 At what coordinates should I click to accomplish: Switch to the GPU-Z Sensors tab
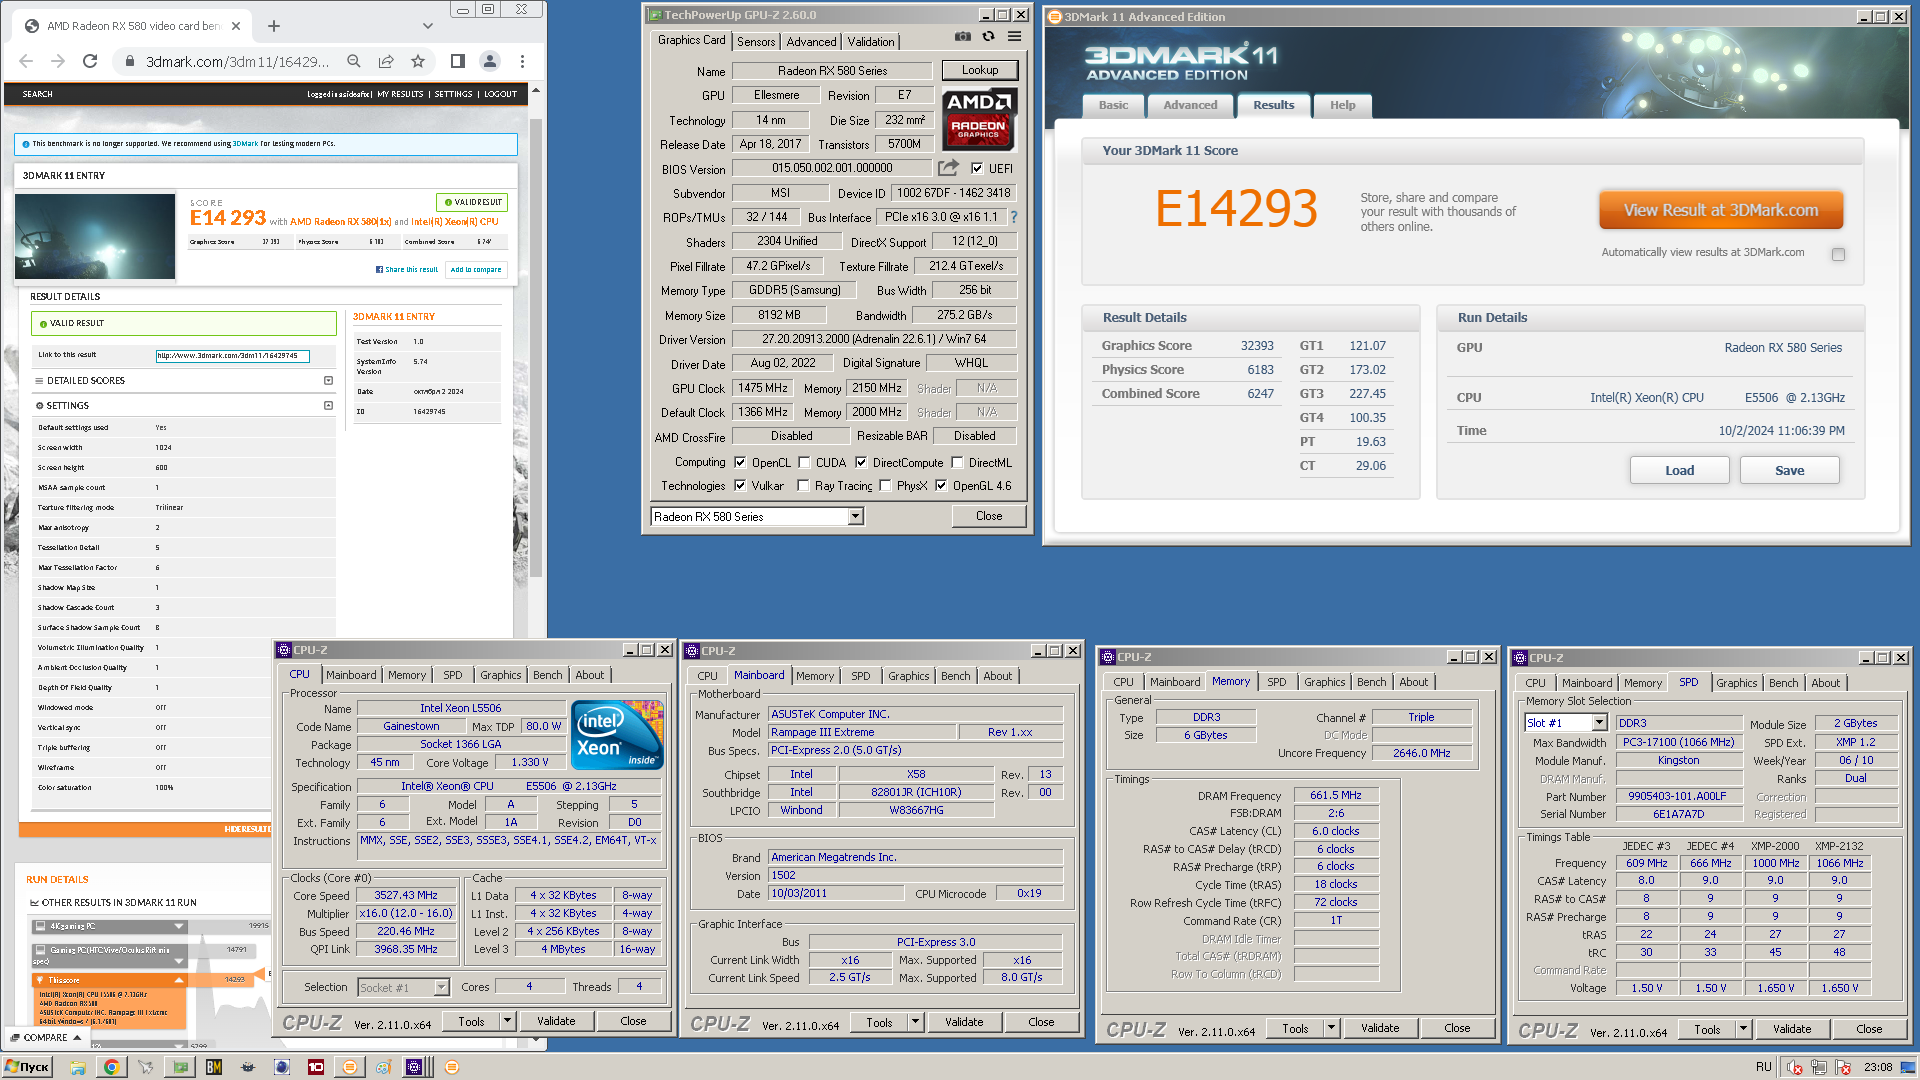click(756, 41)
